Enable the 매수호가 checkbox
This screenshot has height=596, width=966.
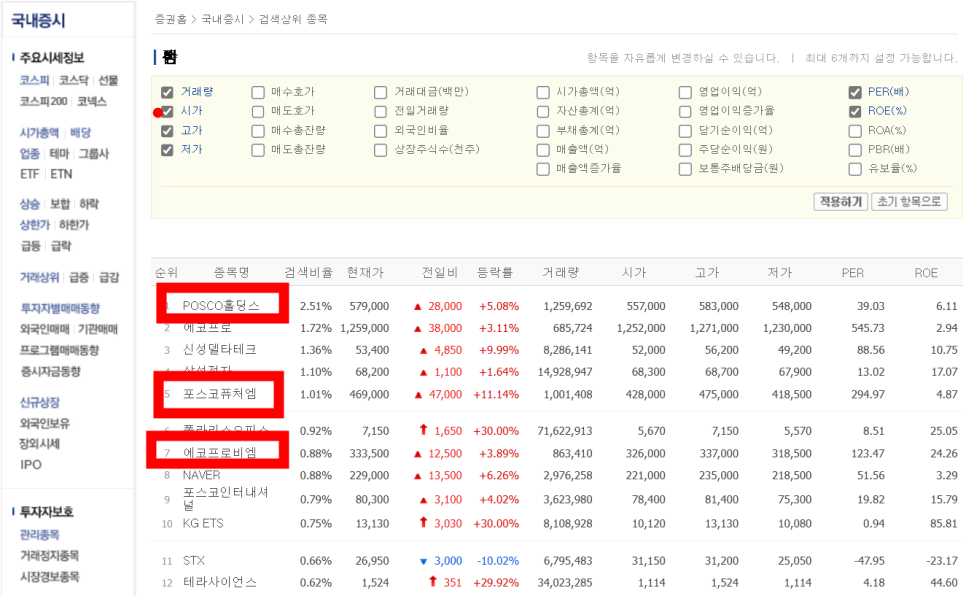[x=258, y=92]
